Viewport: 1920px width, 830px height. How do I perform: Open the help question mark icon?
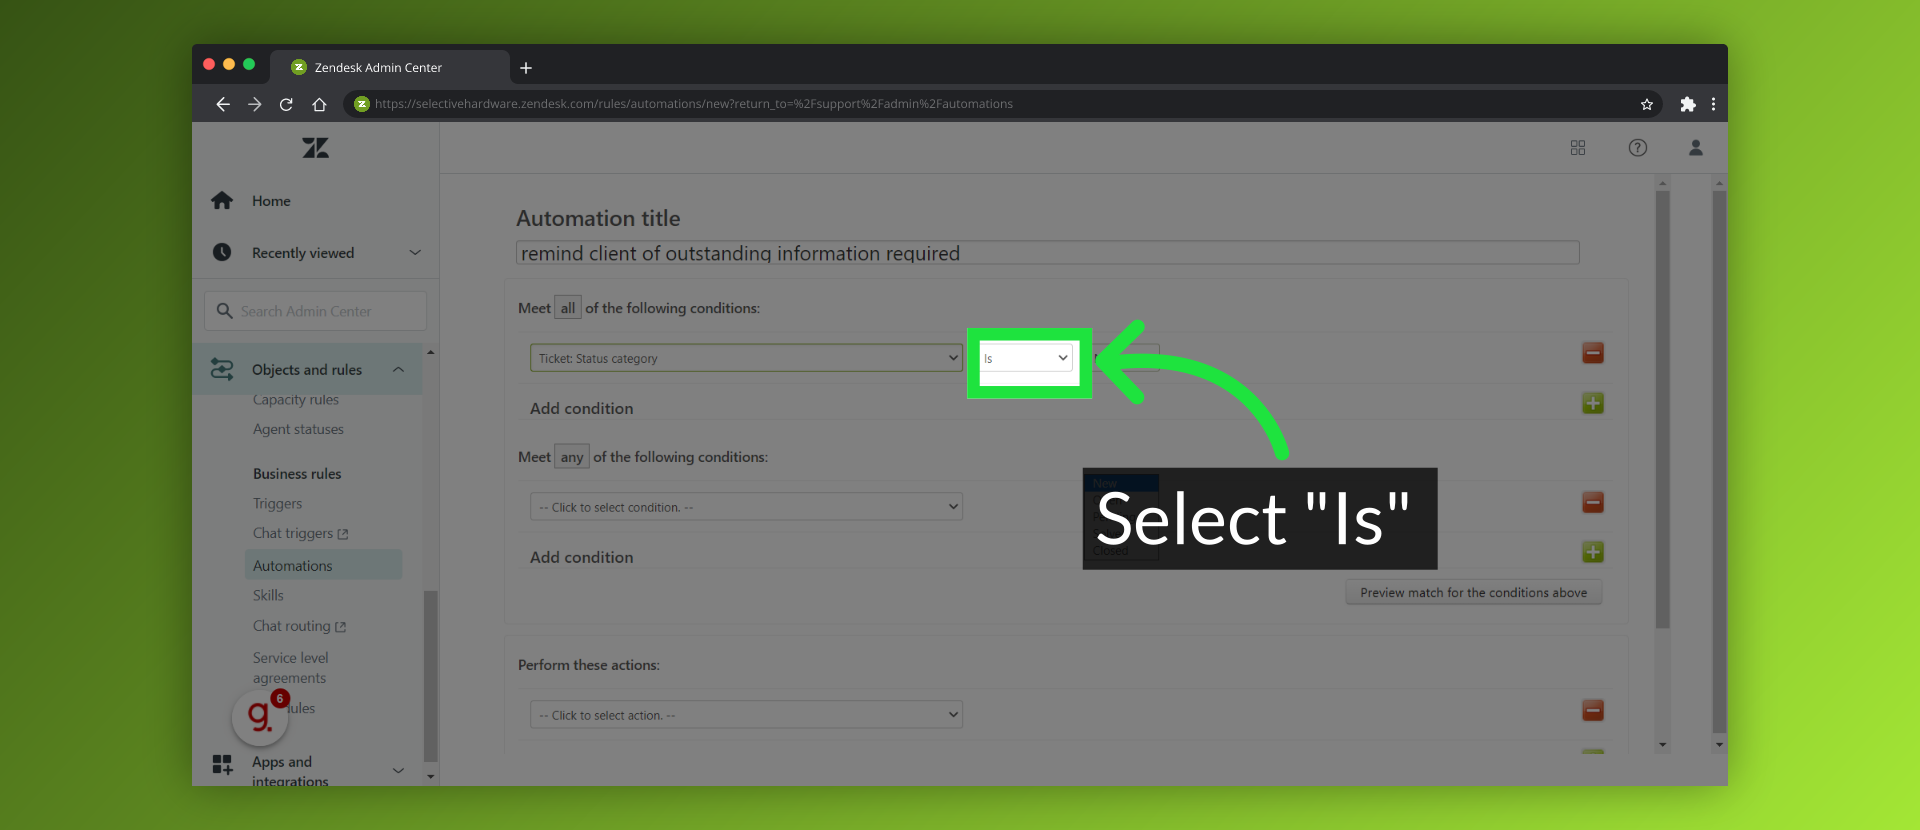point(1637,148)
